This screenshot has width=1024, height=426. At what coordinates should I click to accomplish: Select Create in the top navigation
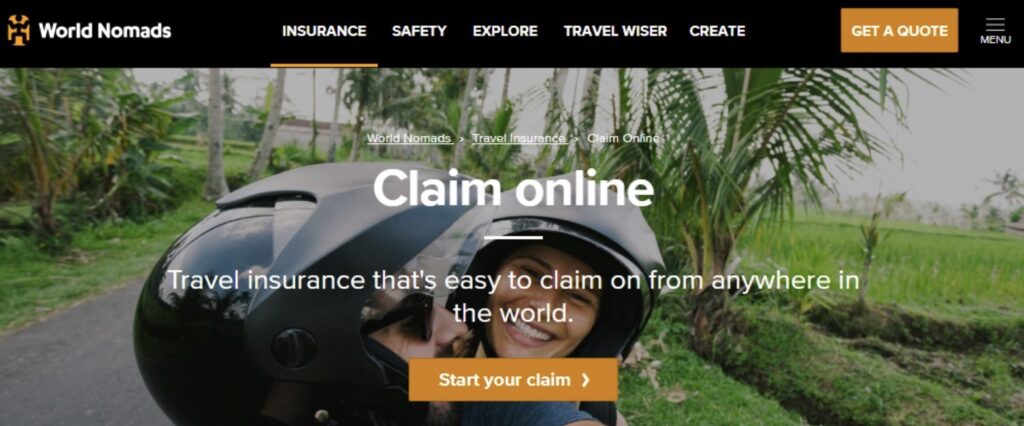pos(717,31)
